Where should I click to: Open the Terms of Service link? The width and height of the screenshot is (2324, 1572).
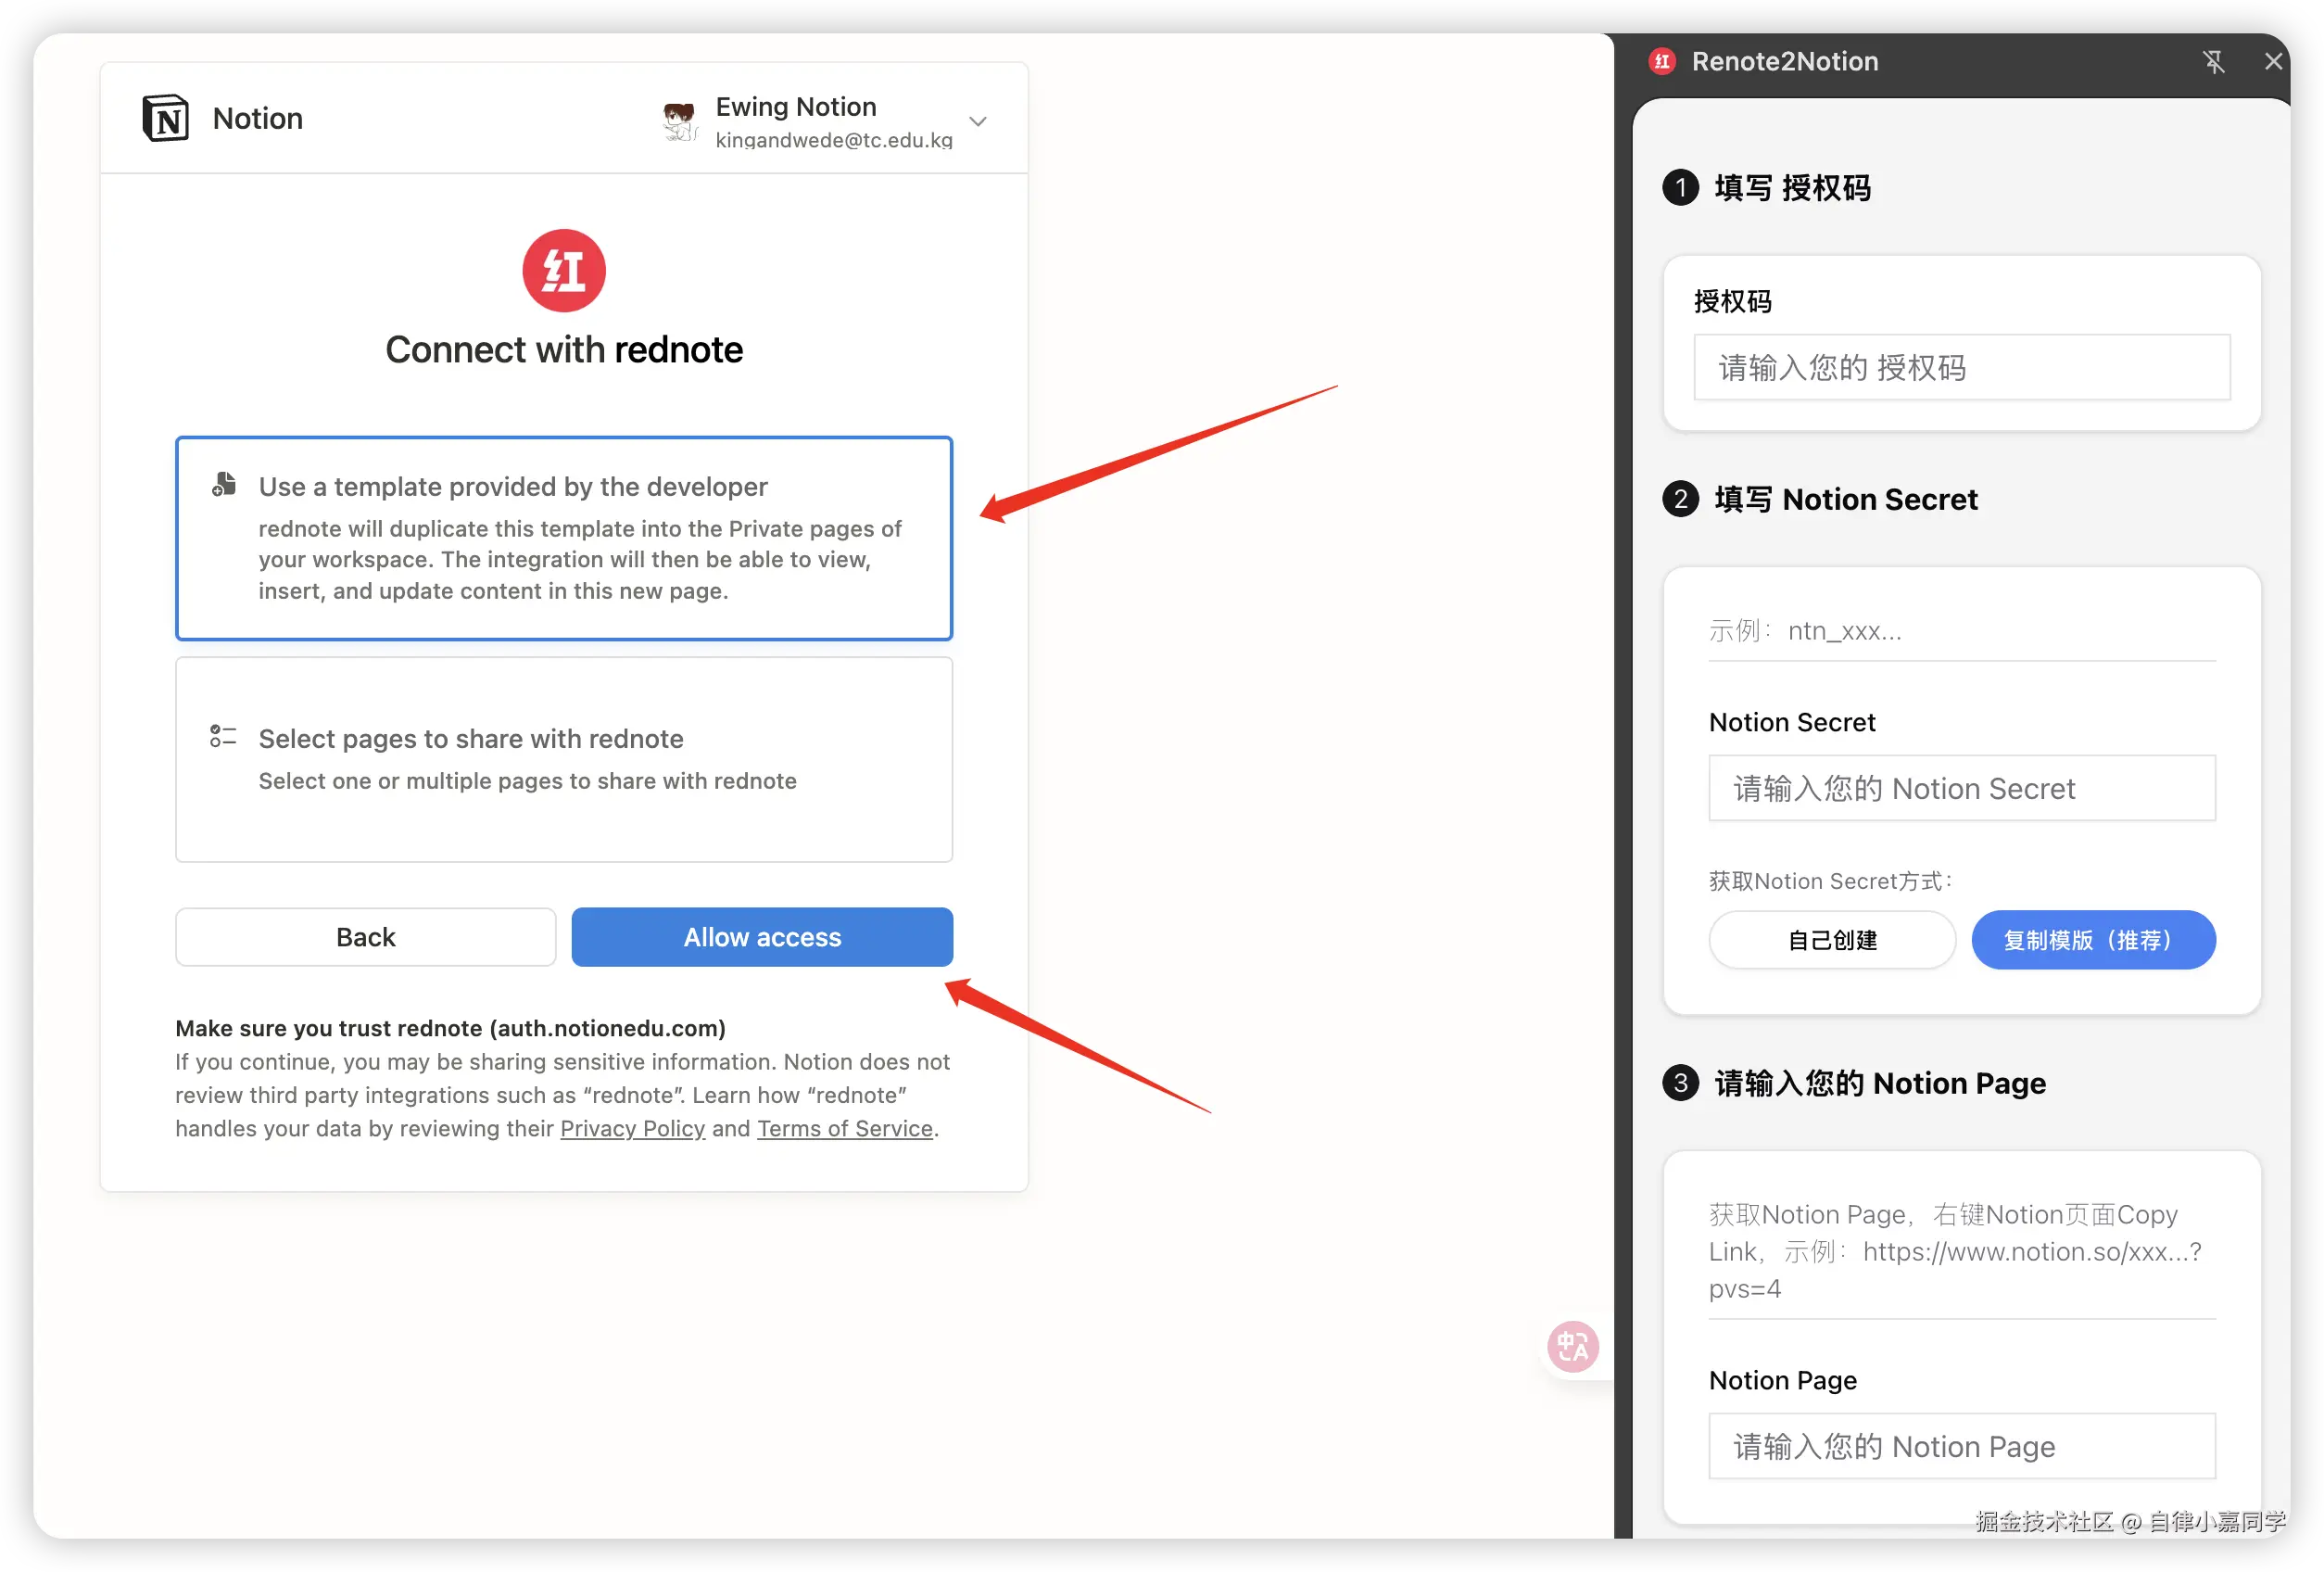(844, 1129)
